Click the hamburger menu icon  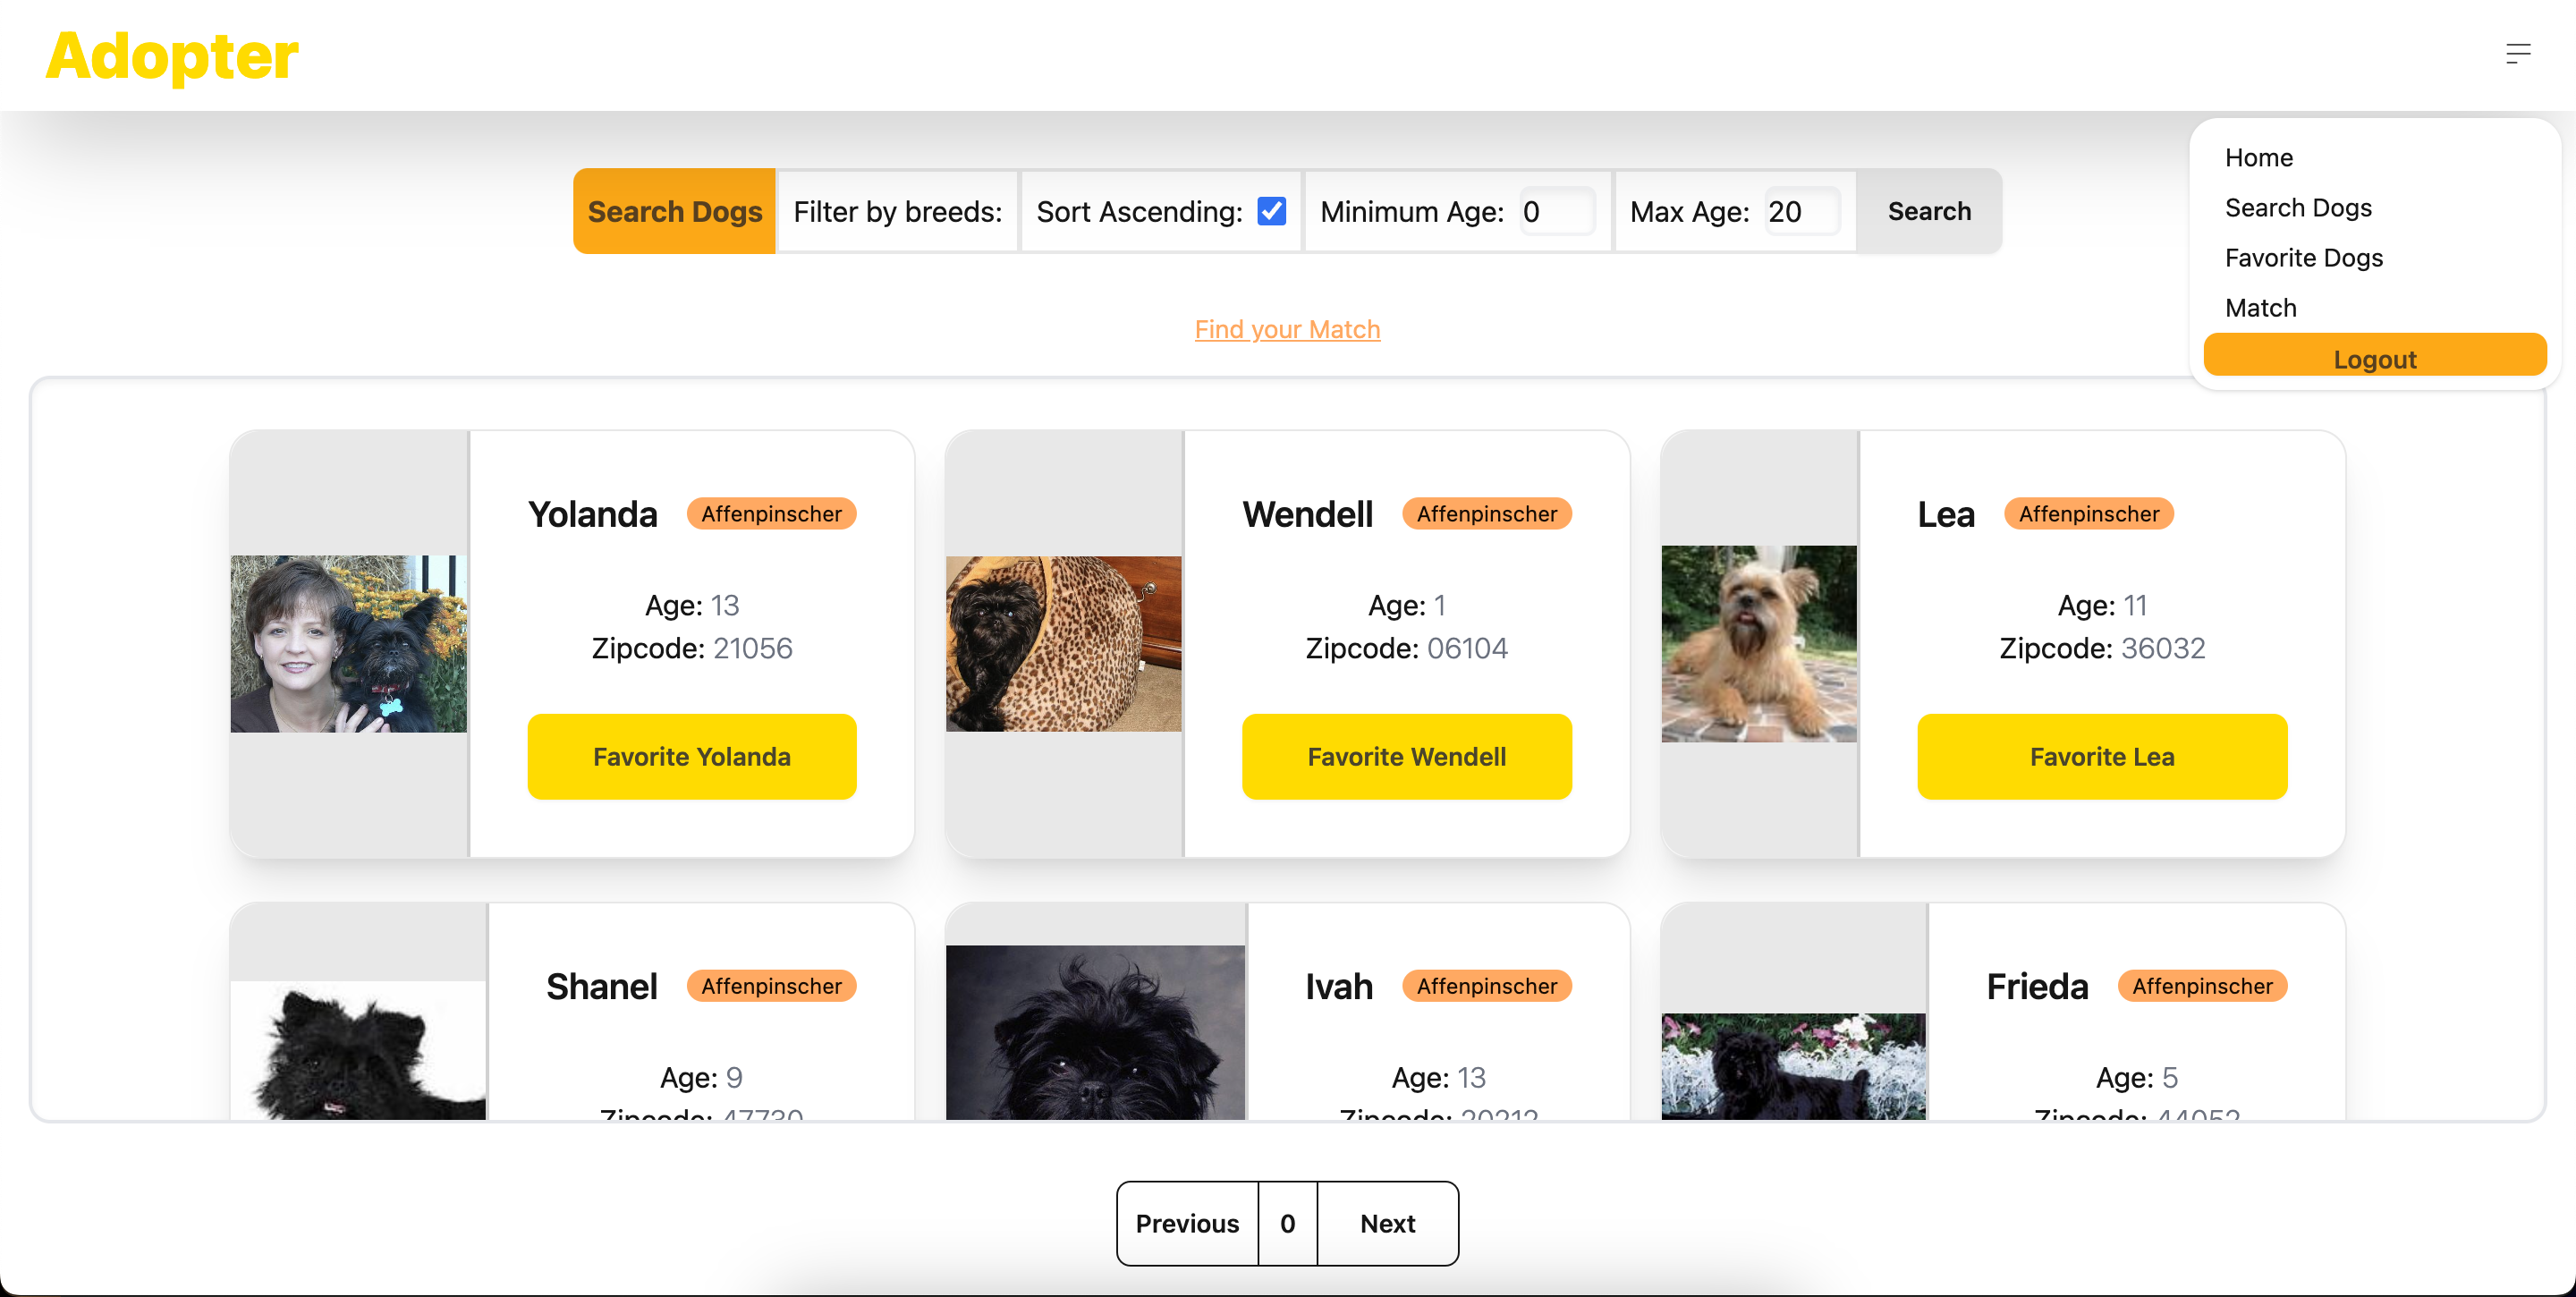click(2517, 54)
